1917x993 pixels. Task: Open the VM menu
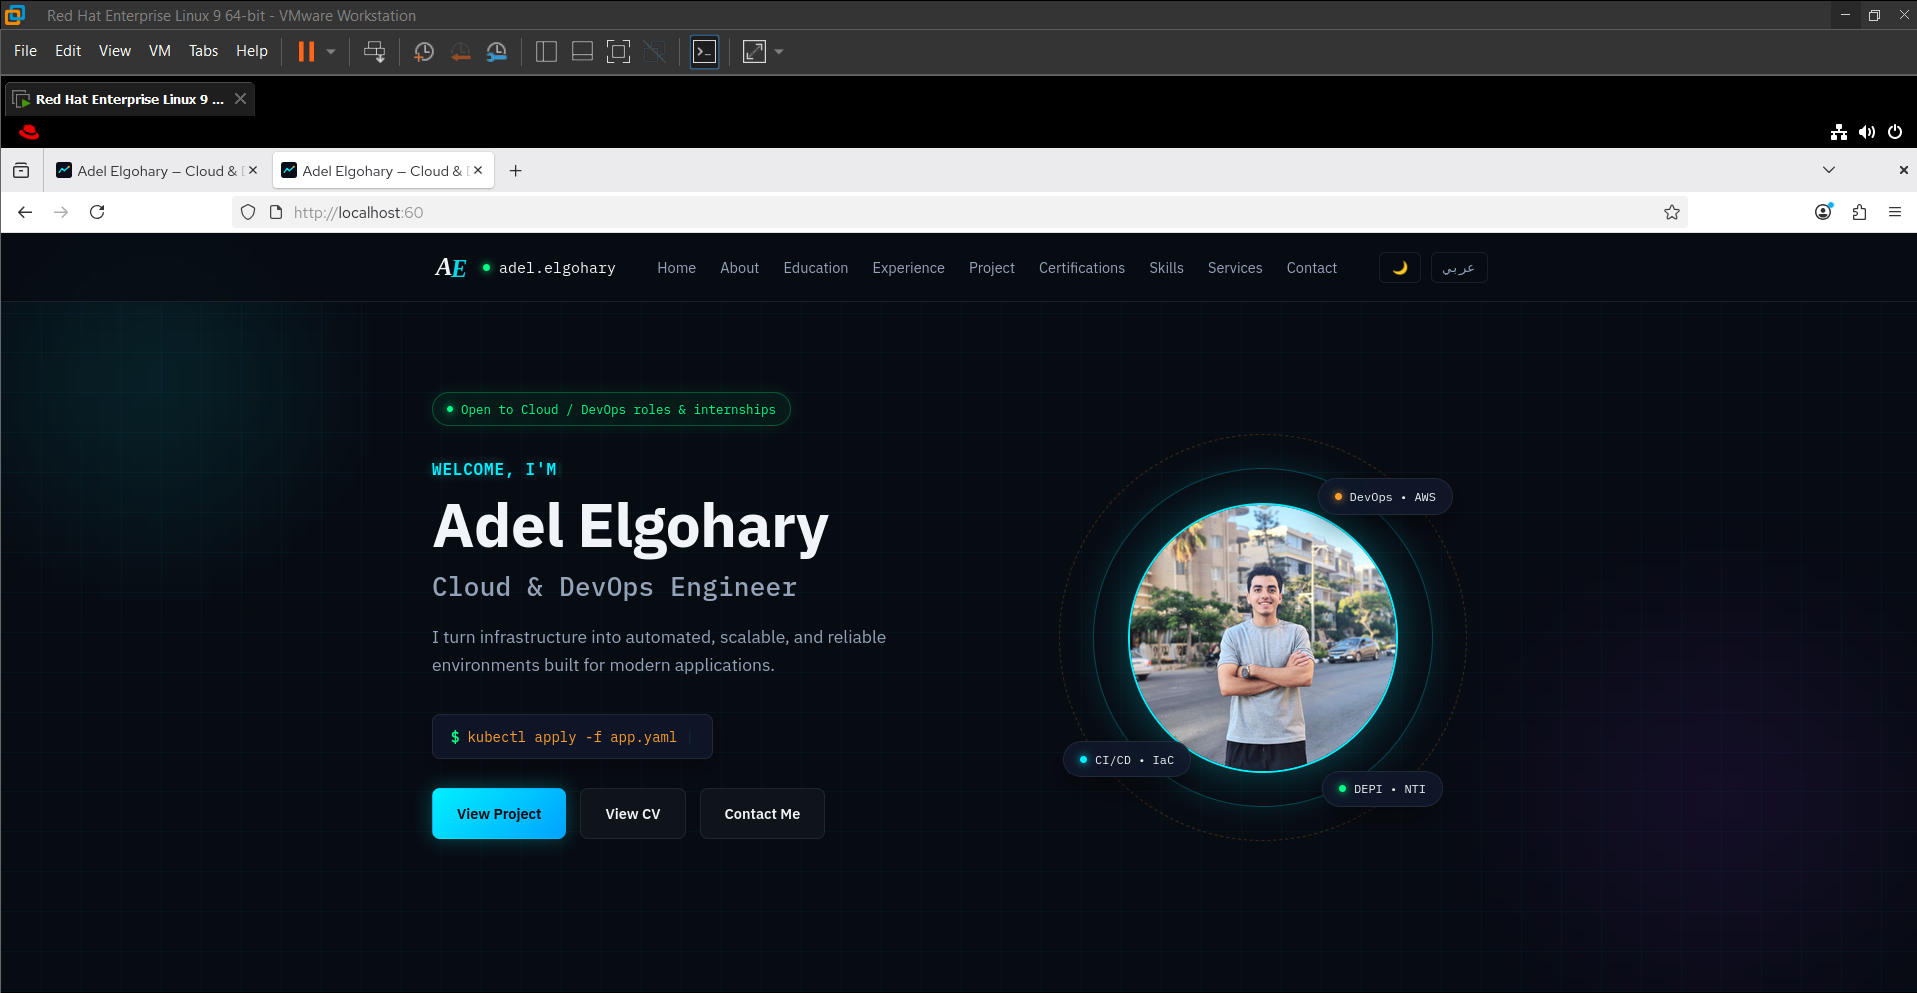pyautogui.click(x=160, y=51)
